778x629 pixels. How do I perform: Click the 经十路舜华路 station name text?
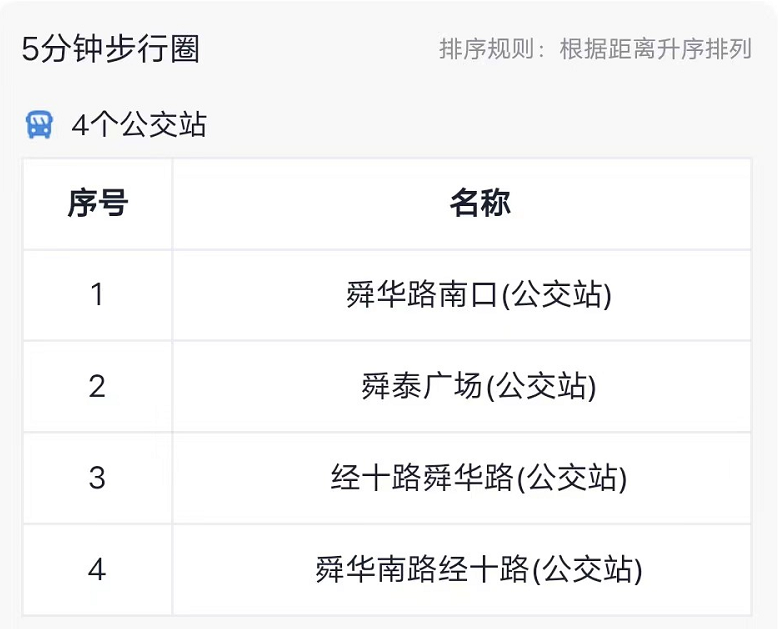point(422,478)
